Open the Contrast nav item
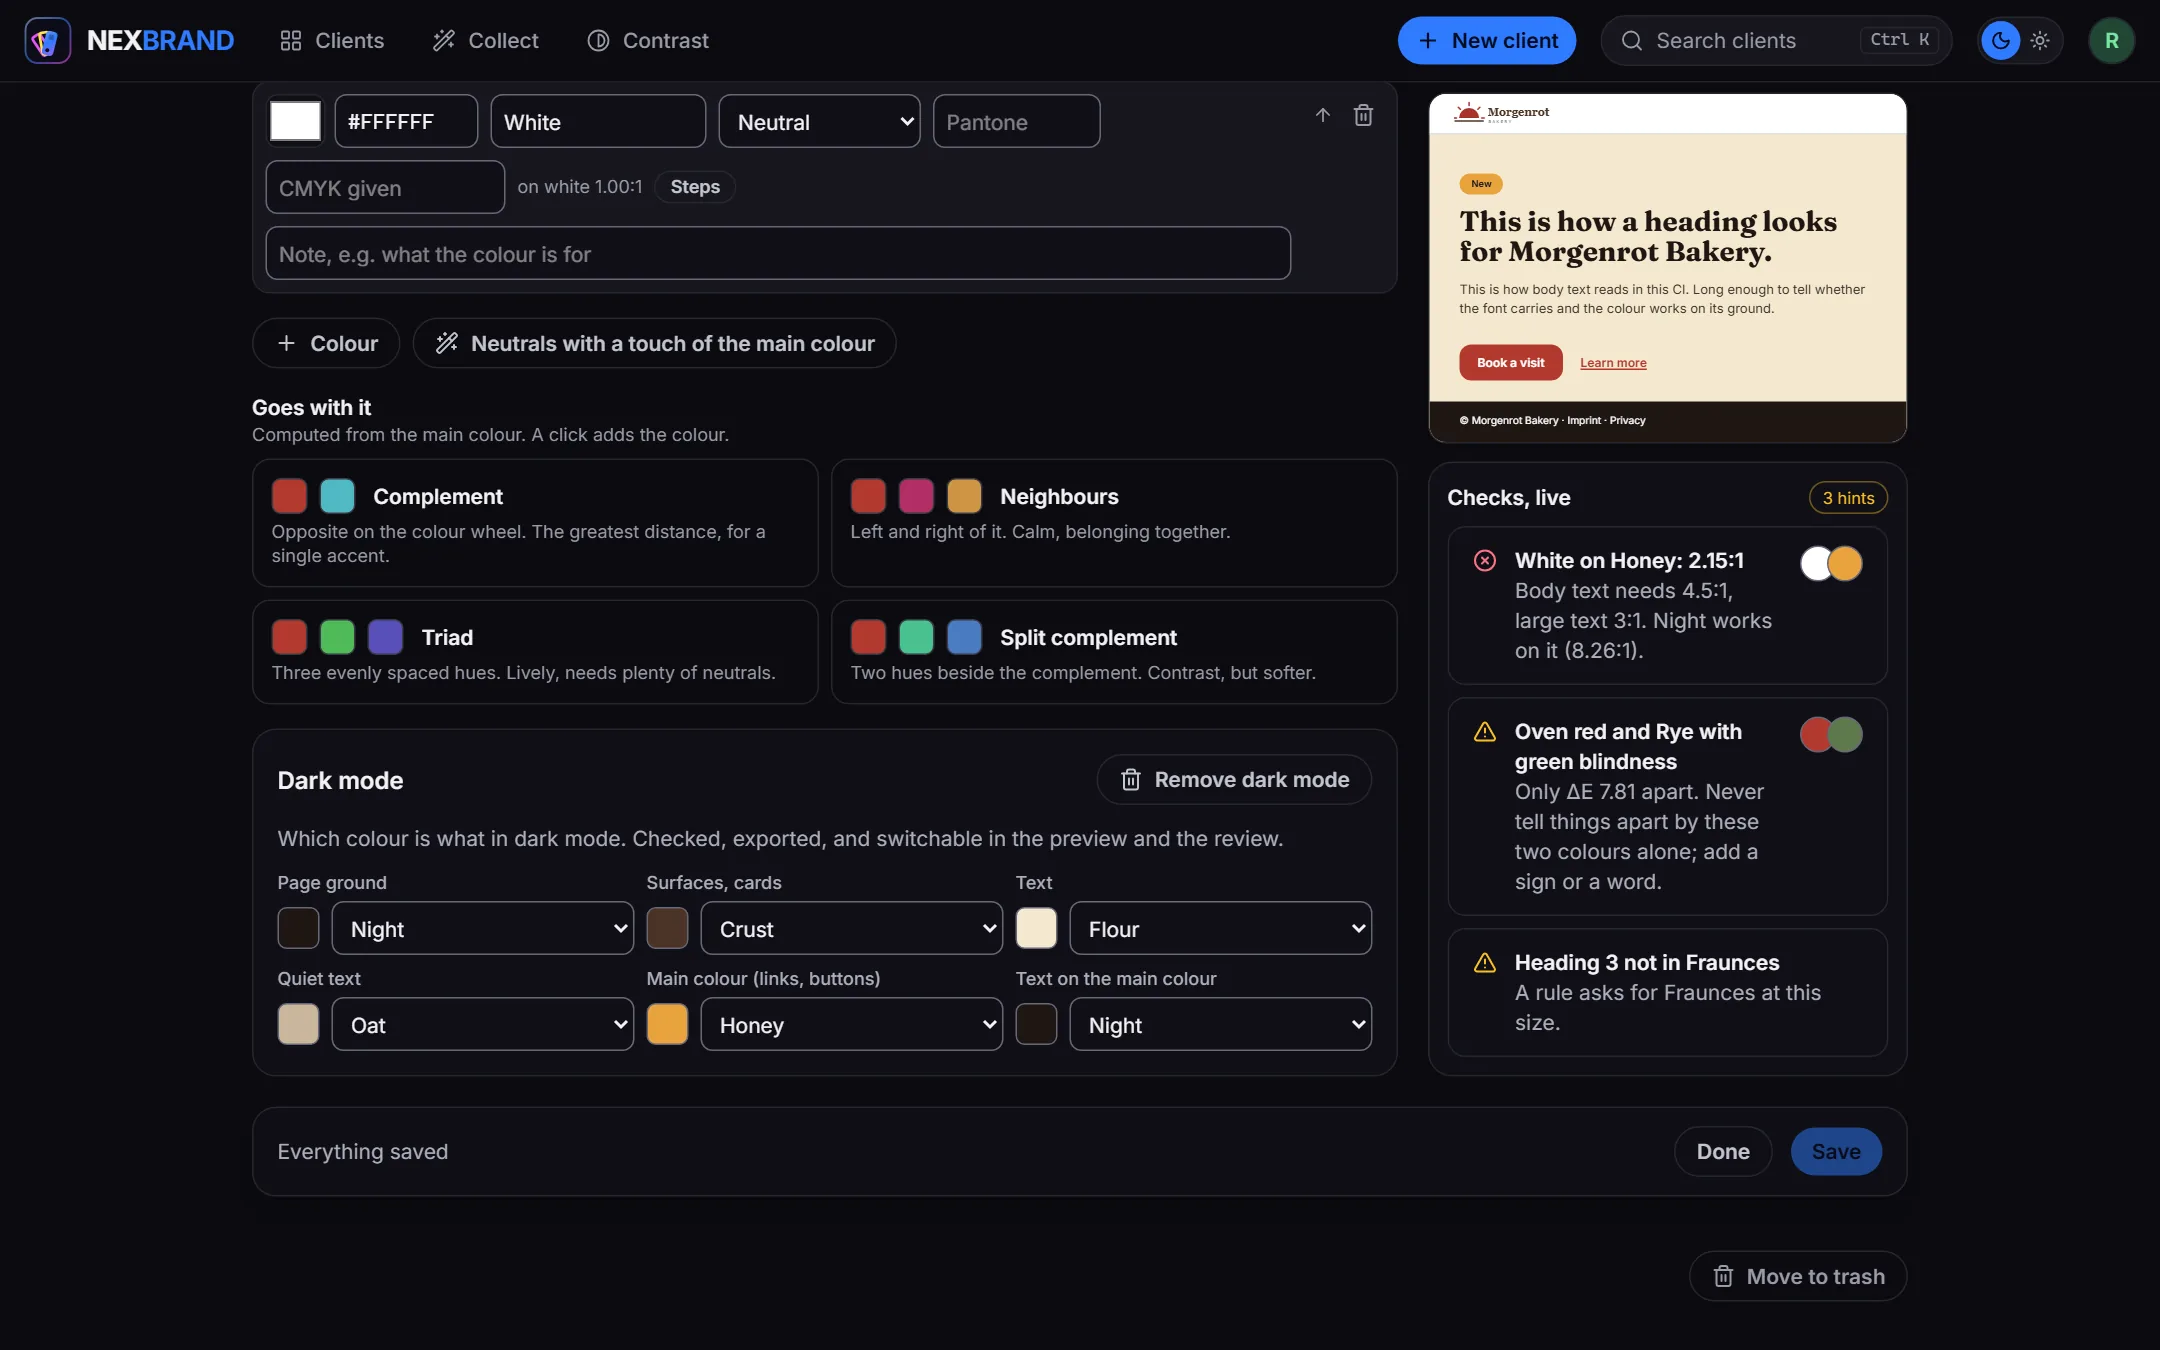The image size is (2160, 1350). click(x=648, y=41)
